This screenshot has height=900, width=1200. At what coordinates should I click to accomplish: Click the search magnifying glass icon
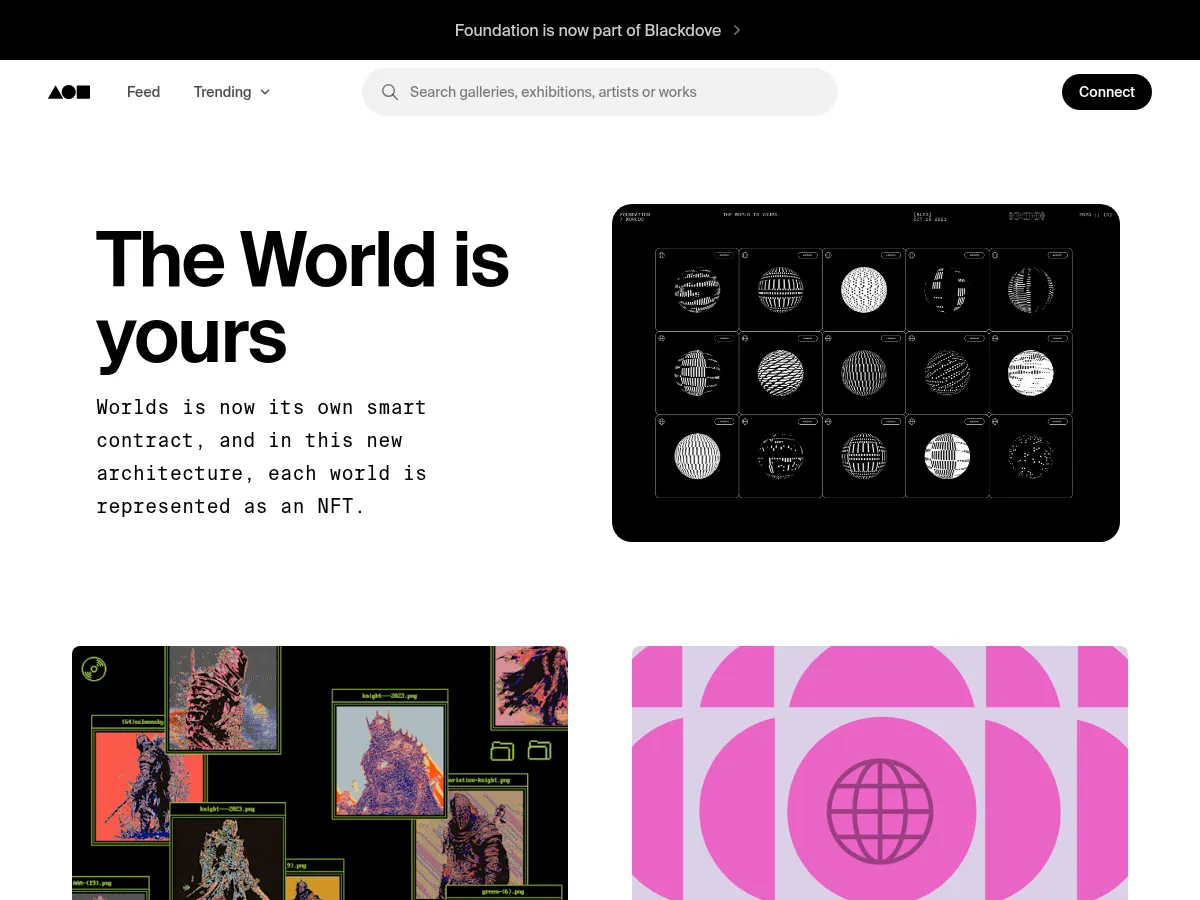point(390,92)
